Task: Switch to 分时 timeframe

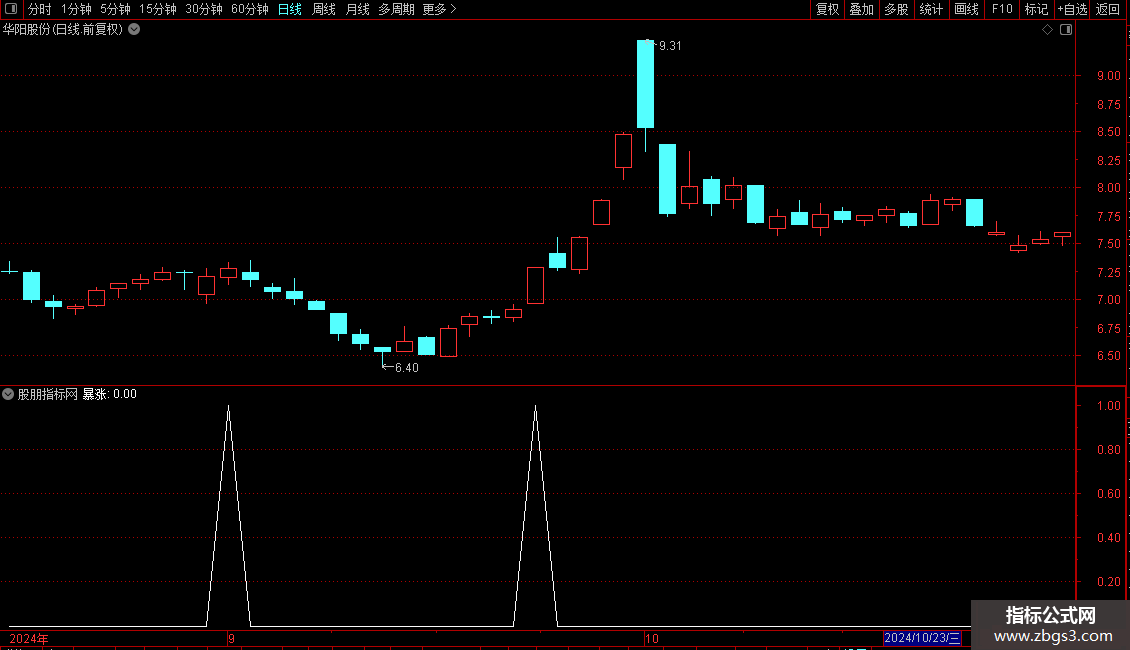Action: (39, 9)
